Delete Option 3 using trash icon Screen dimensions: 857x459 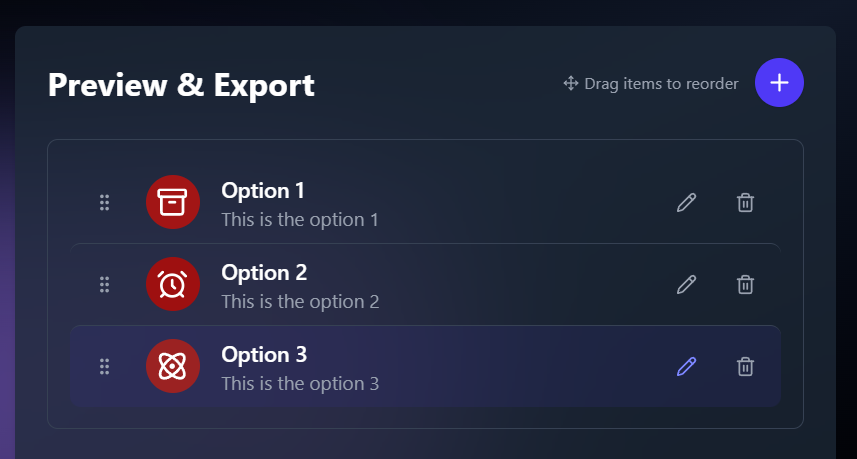coord(746,367)
